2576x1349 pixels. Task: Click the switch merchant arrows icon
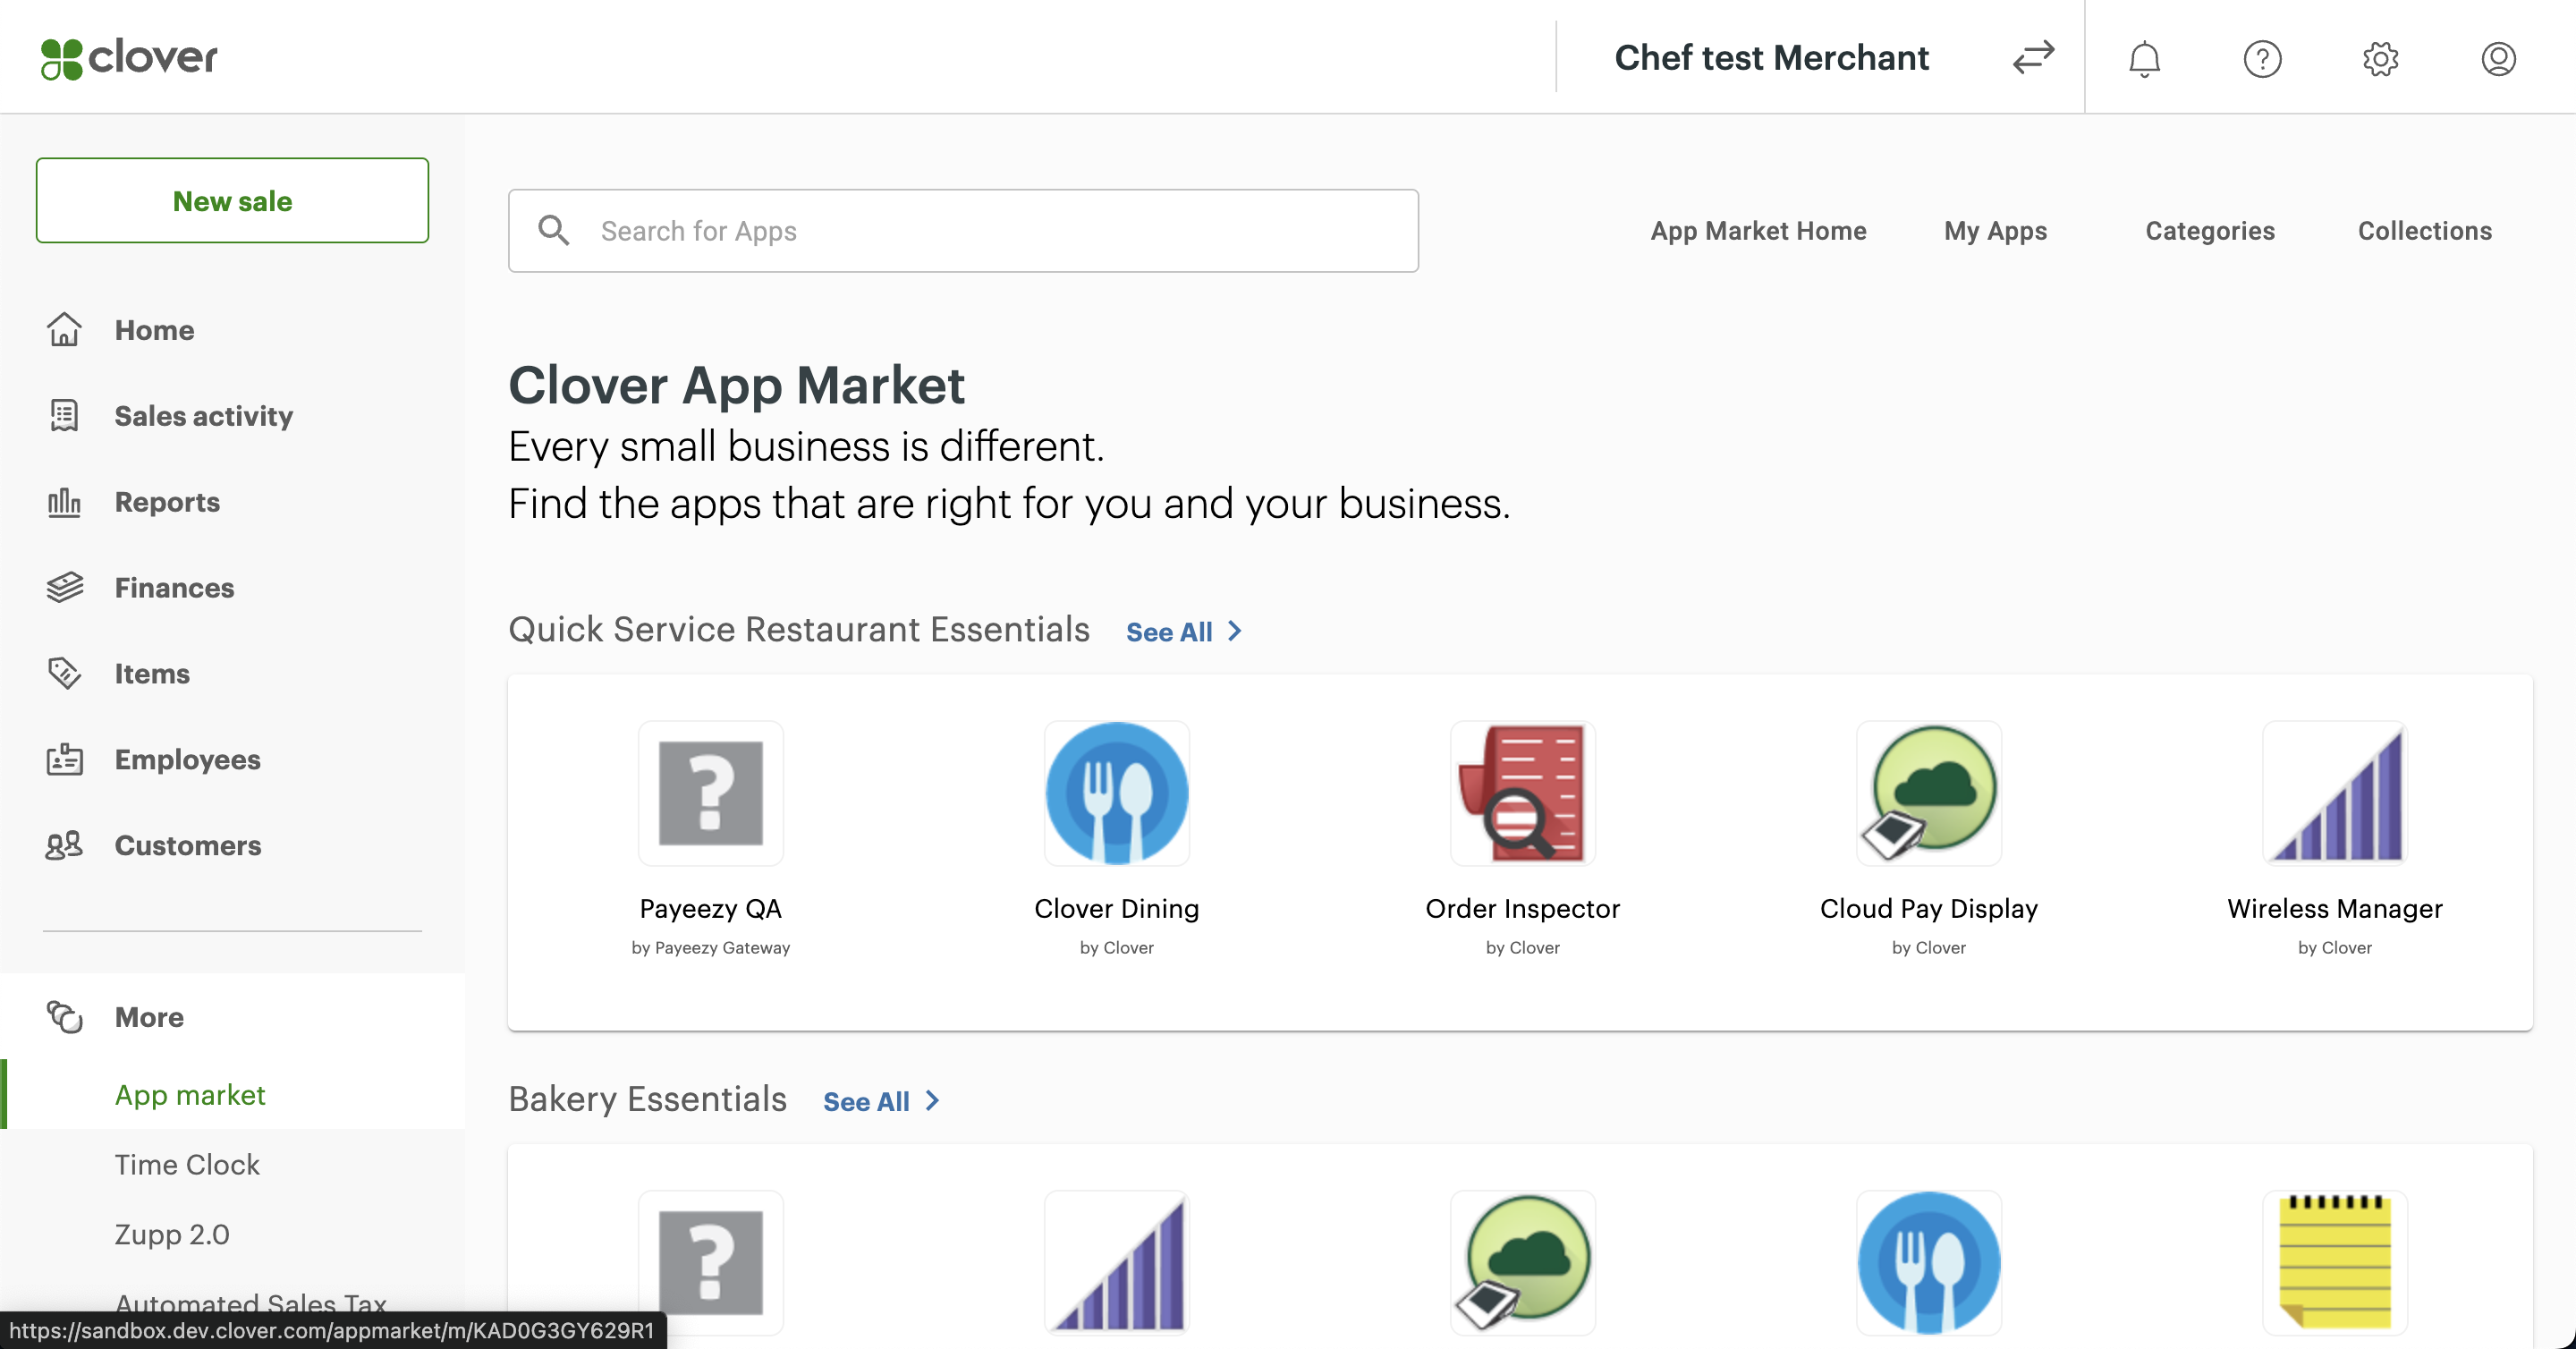click(2032, 57)
